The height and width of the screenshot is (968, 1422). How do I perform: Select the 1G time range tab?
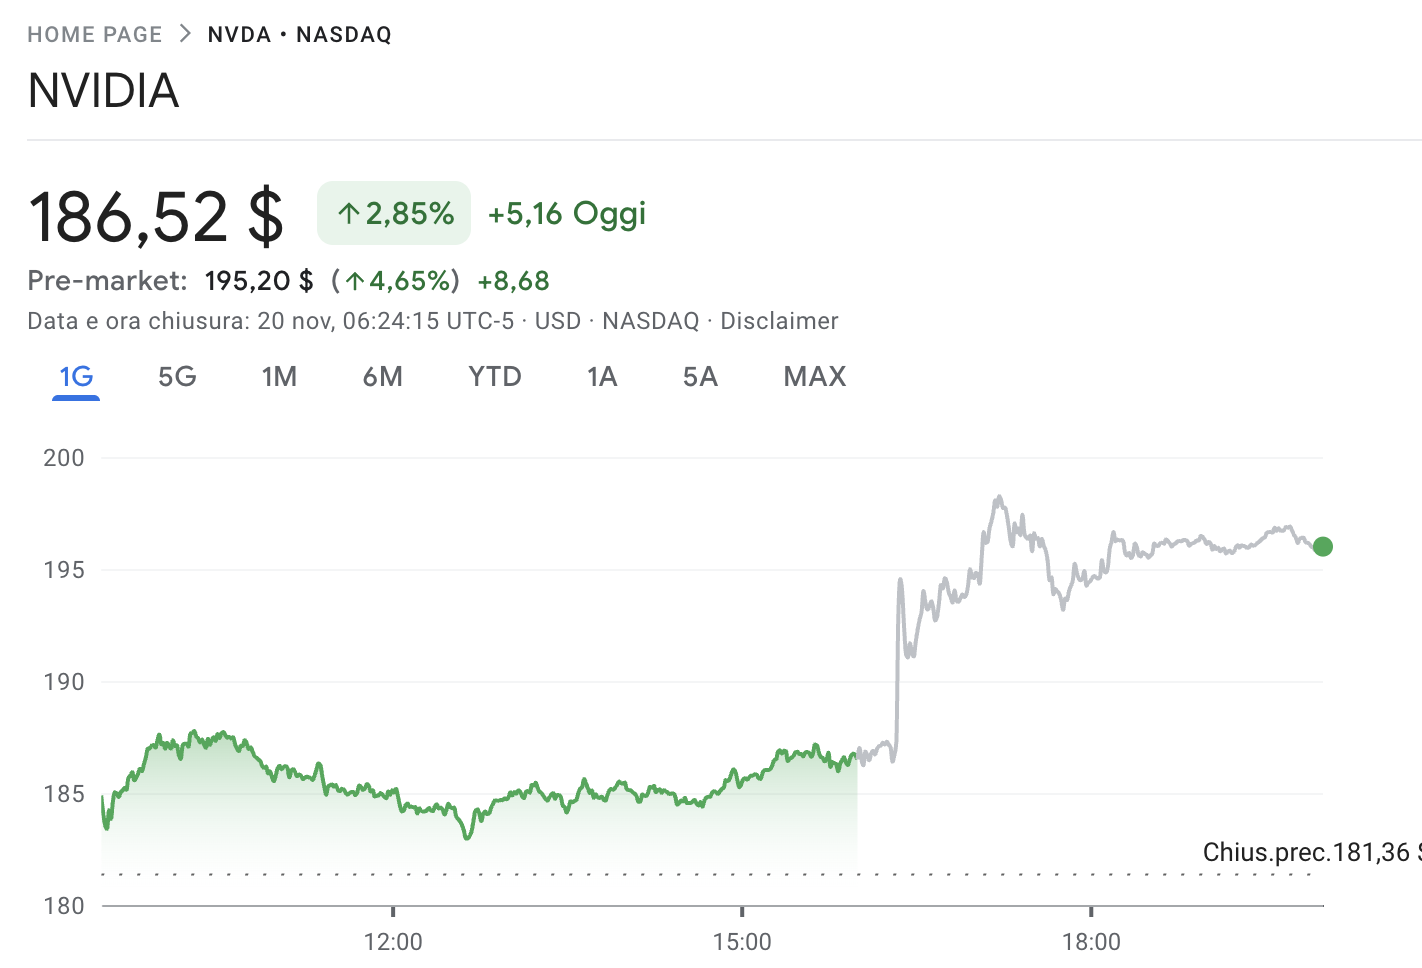[76, 377]
